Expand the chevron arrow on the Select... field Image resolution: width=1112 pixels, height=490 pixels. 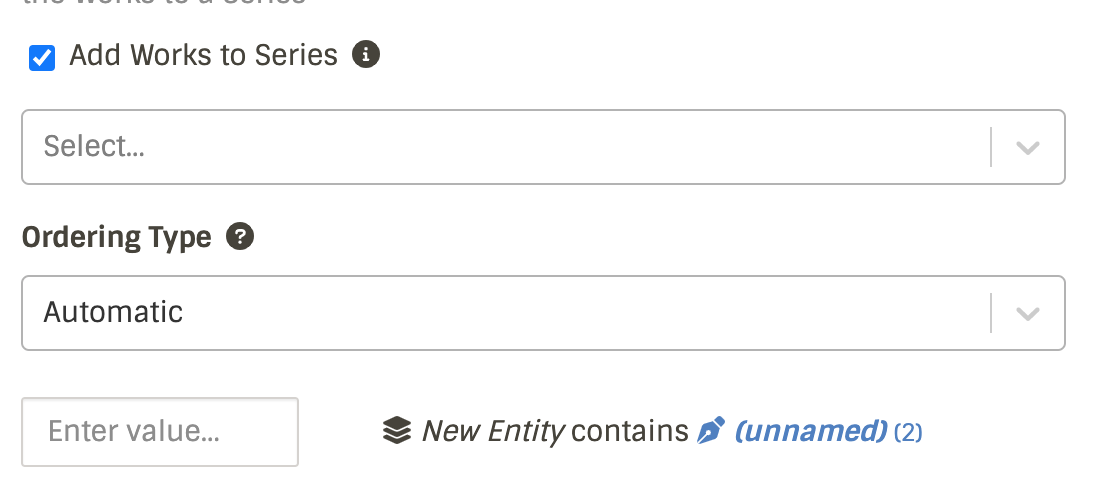[x=1028, y=148]
